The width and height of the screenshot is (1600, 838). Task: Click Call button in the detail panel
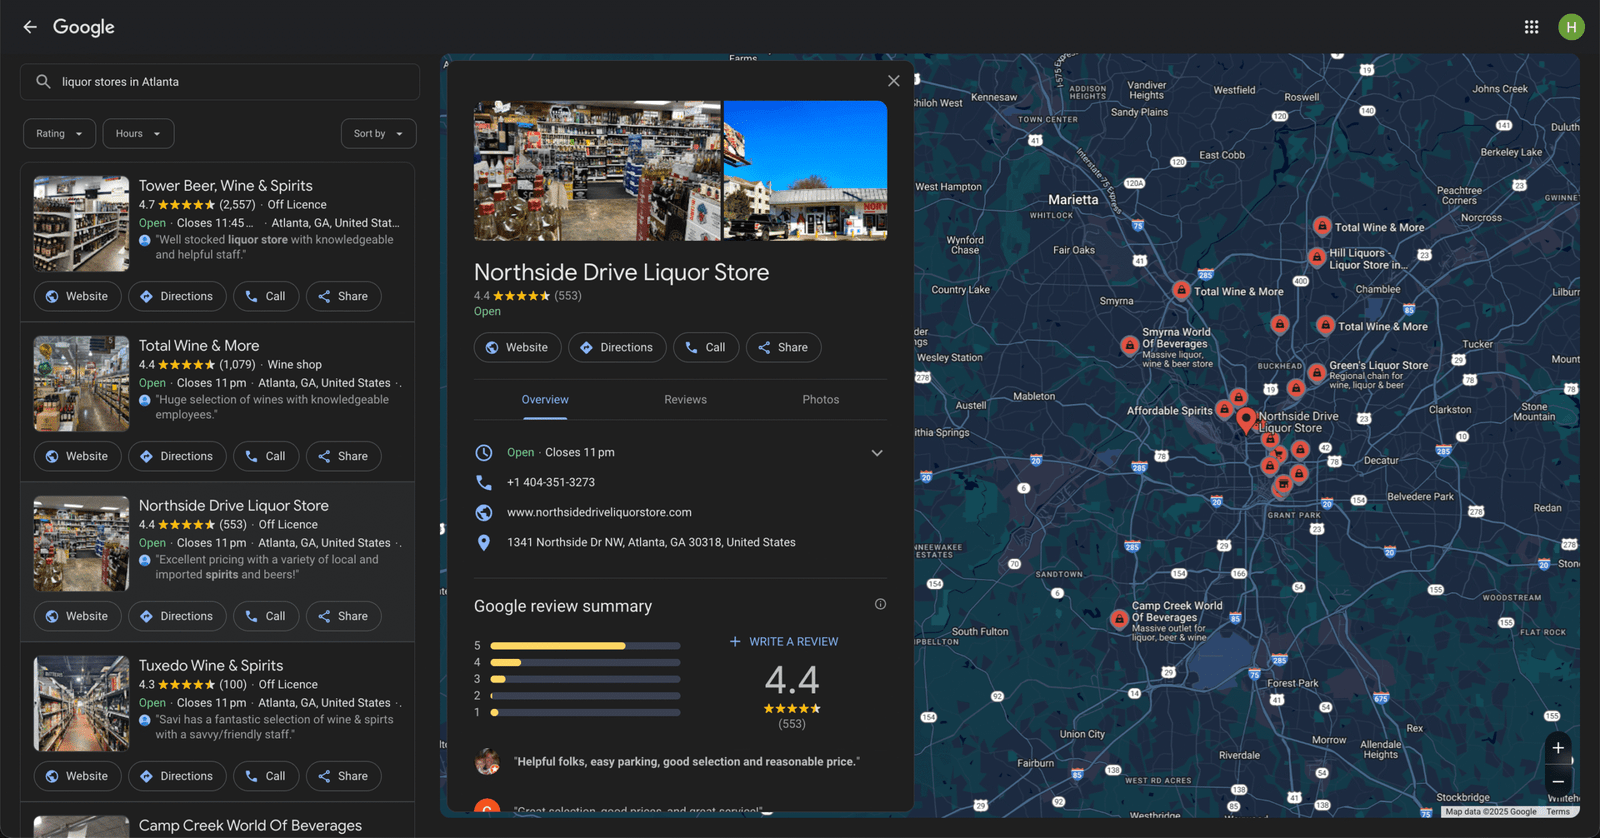click(x=706, y=347)
